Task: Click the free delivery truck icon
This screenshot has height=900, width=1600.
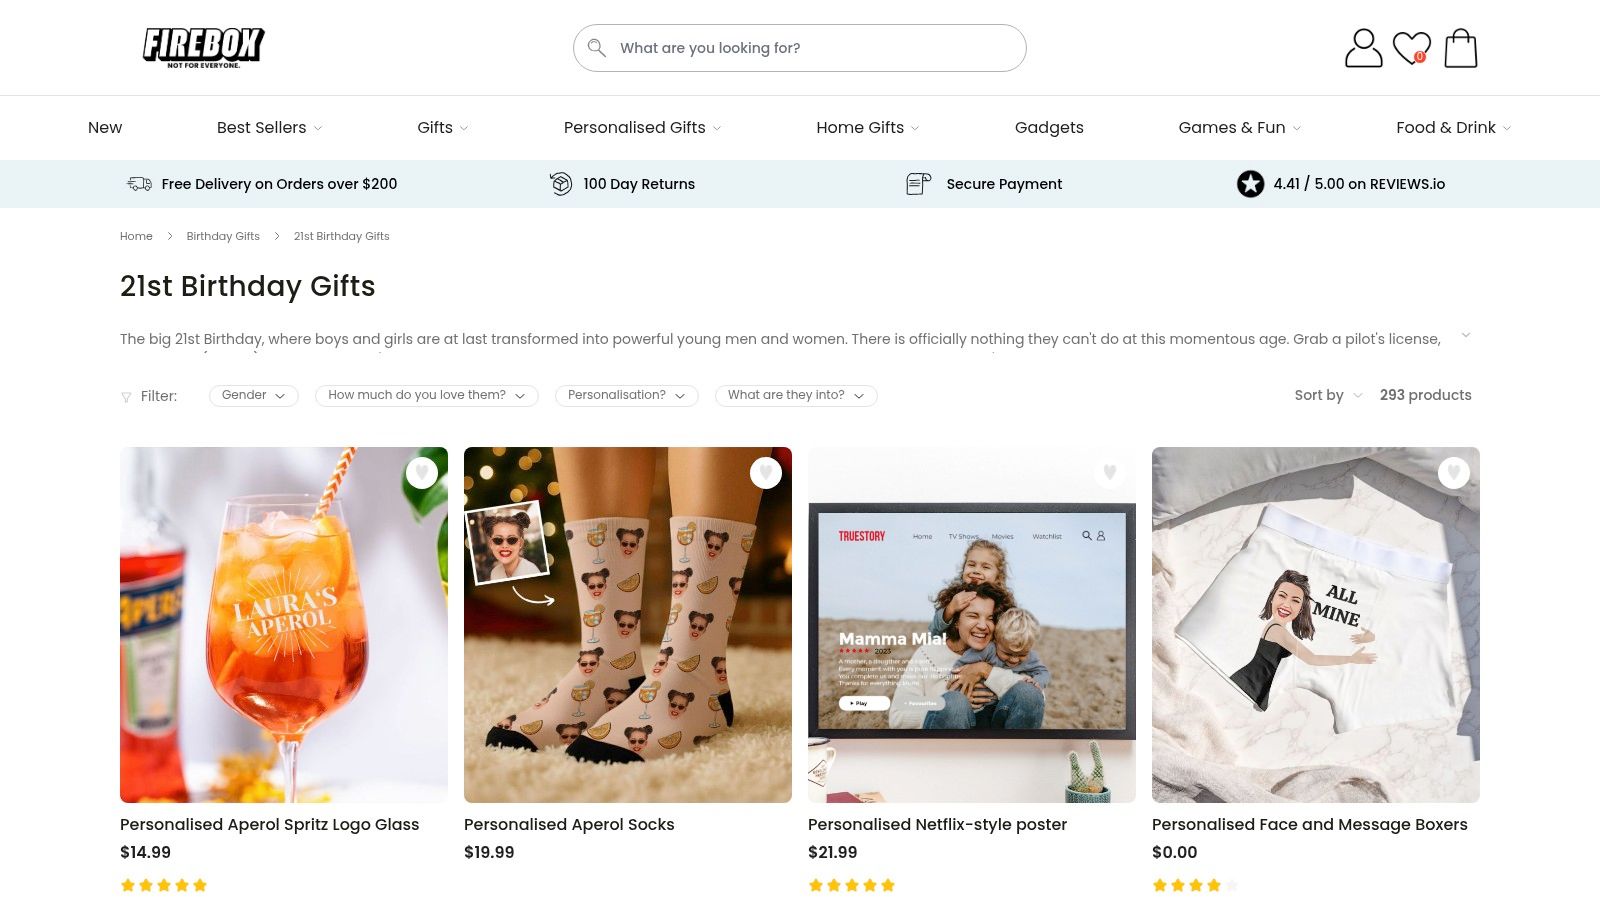Action: click(x=139, y=184)
